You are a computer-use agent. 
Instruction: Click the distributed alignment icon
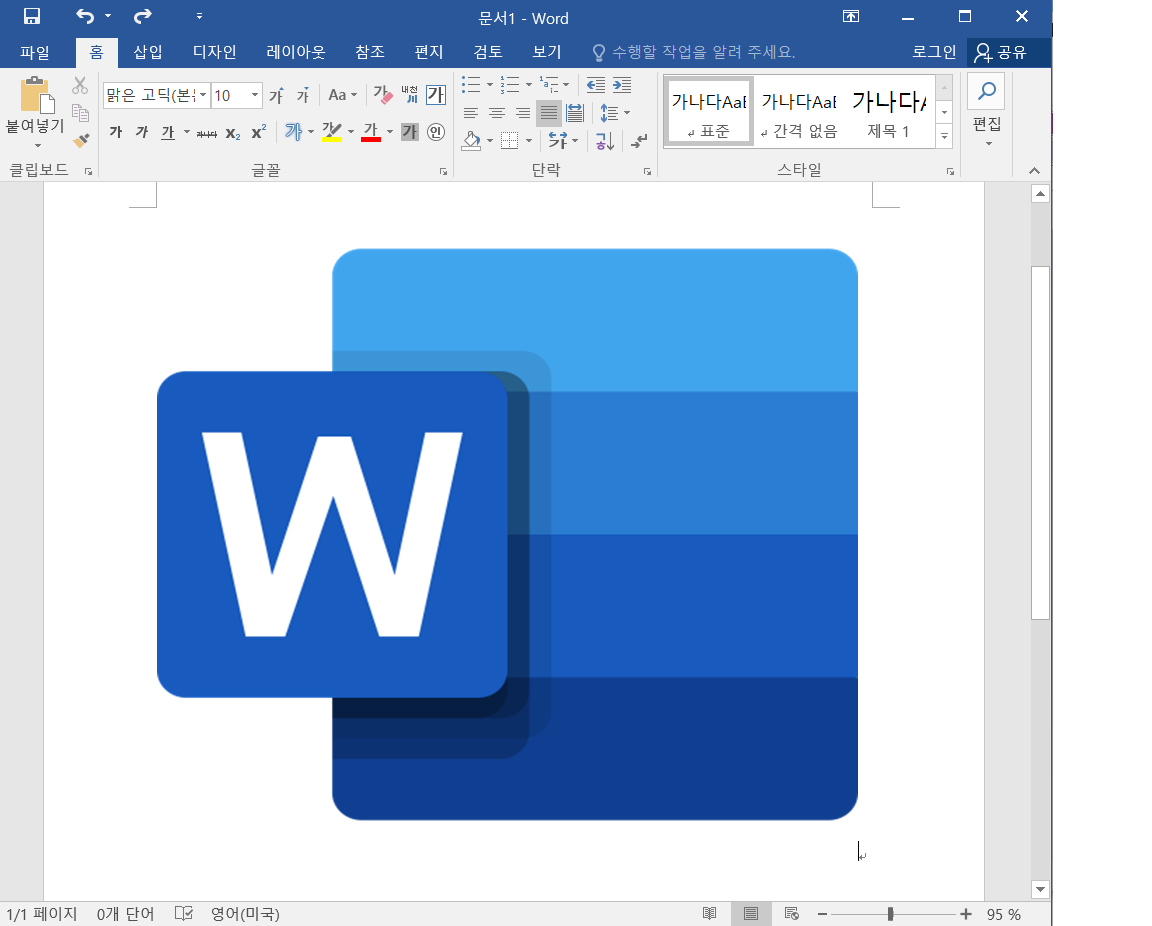tap(575, 113)
